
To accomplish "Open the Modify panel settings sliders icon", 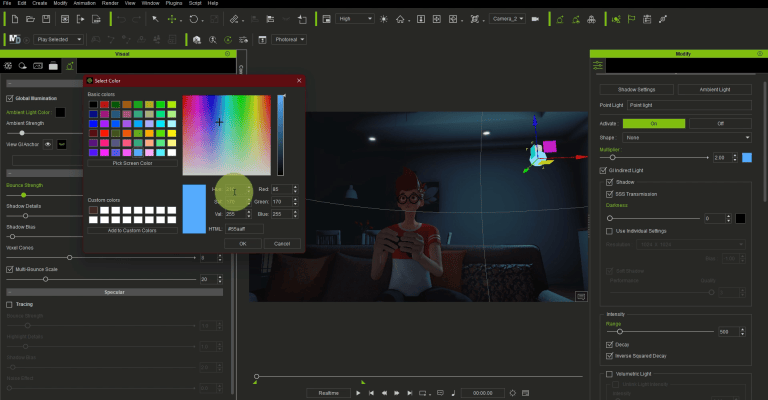I will (x=598, y=65).
